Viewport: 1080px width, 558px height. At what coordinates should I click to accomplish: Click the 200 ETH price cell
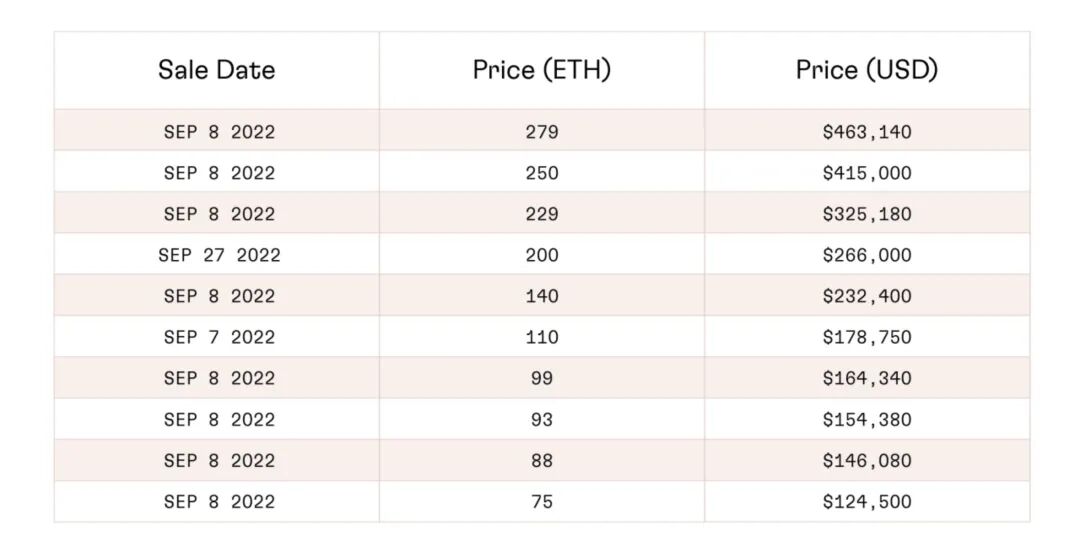541,255
